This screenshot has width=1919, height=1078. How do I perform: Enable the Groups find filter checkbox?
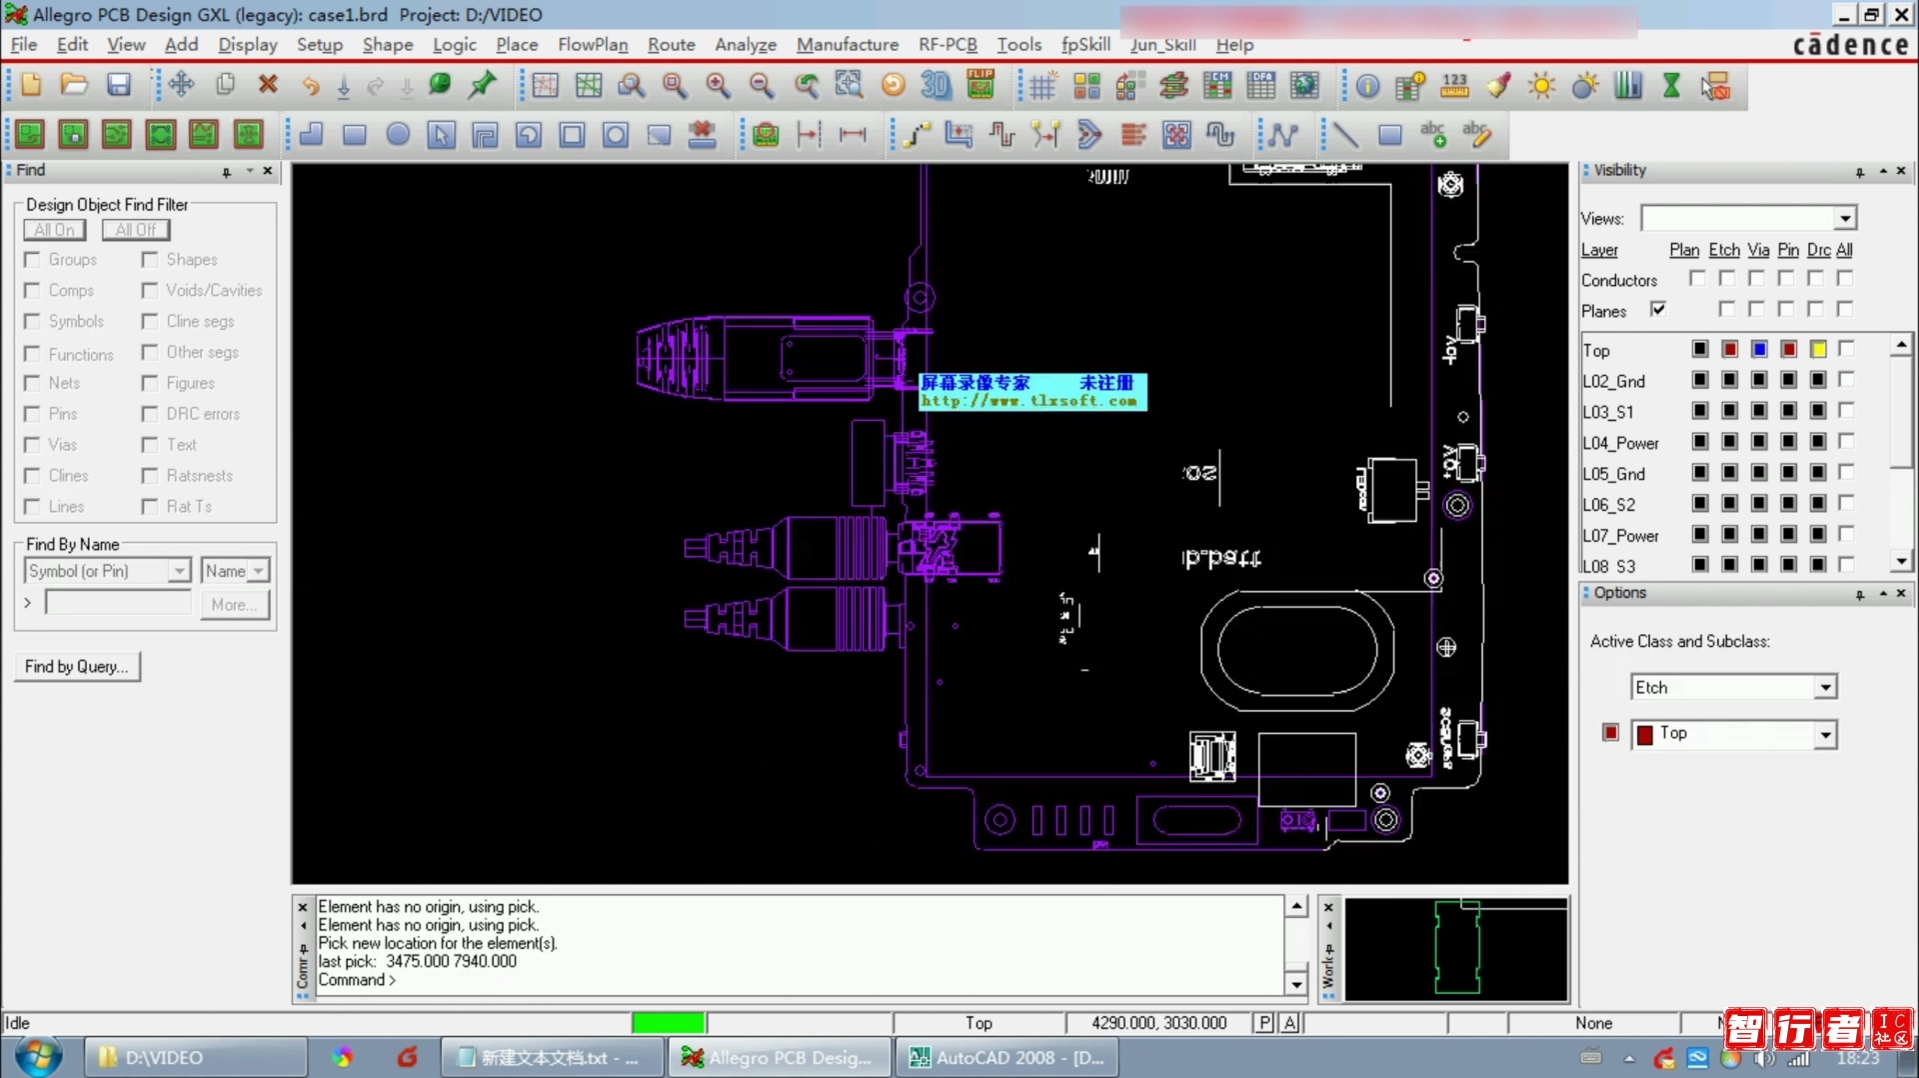pos(32,260)
